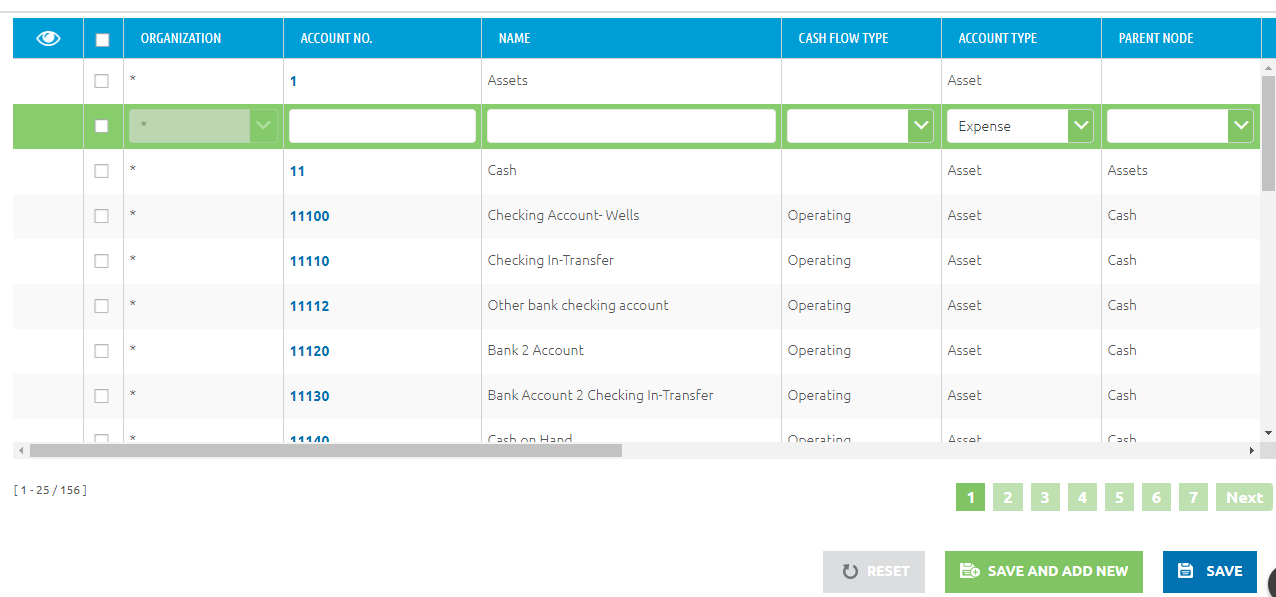Open account number 11130 link
The width and height of the screenshot is (1276, 597).
[309, 396]
